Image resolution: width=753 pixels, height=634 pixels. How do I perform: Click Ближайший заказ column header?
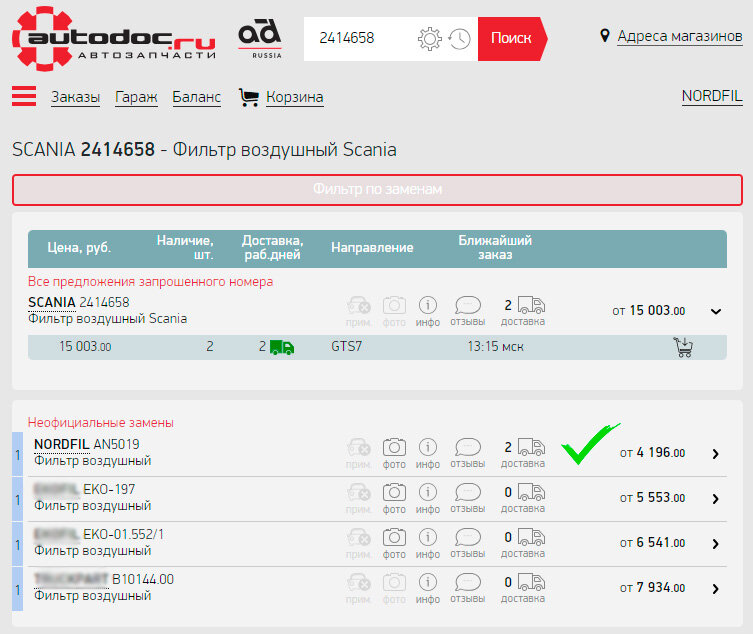pos(495,247)
